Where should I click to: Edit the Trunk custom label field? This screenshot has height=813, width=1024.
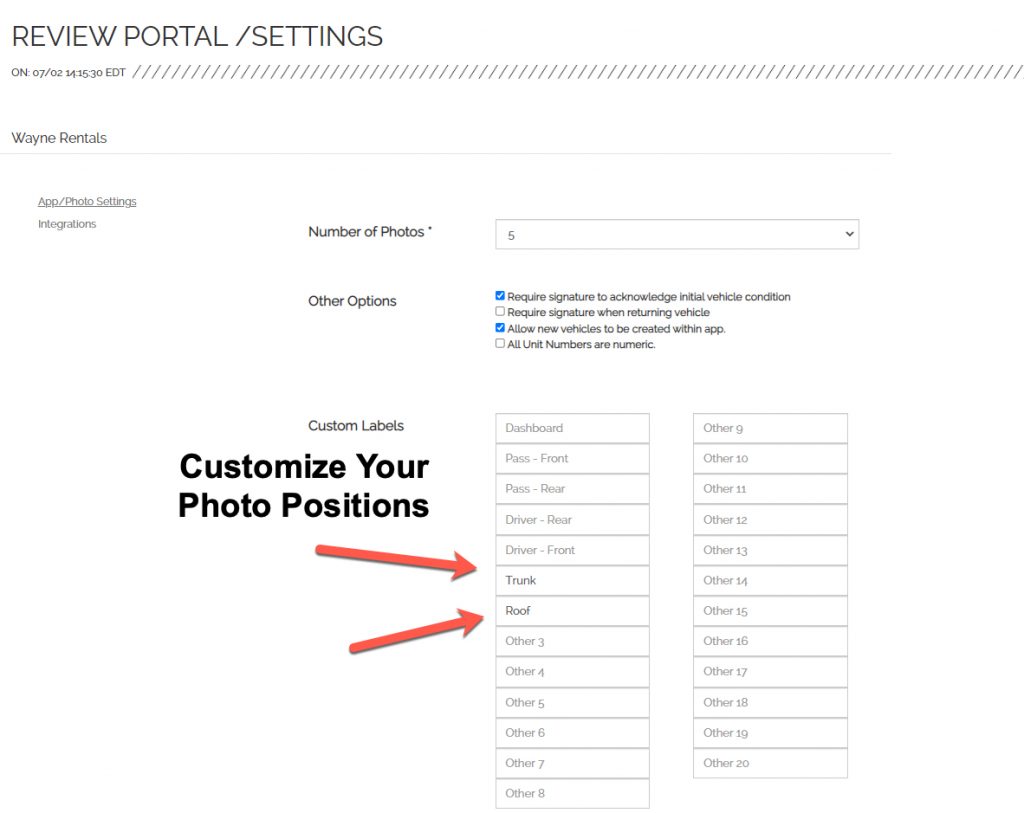(573, 581)
